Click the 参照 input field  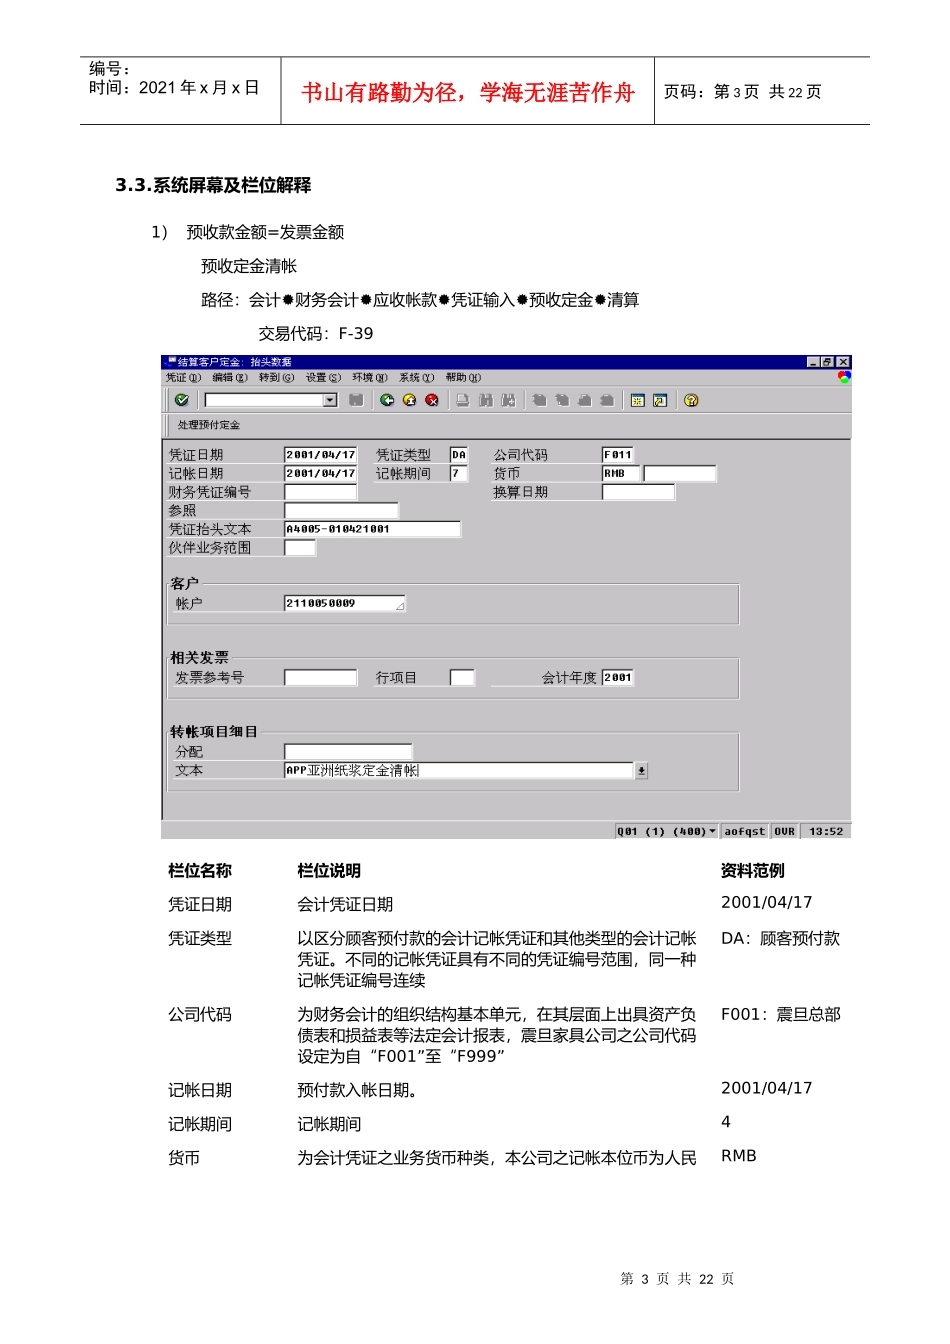[341, 511]
